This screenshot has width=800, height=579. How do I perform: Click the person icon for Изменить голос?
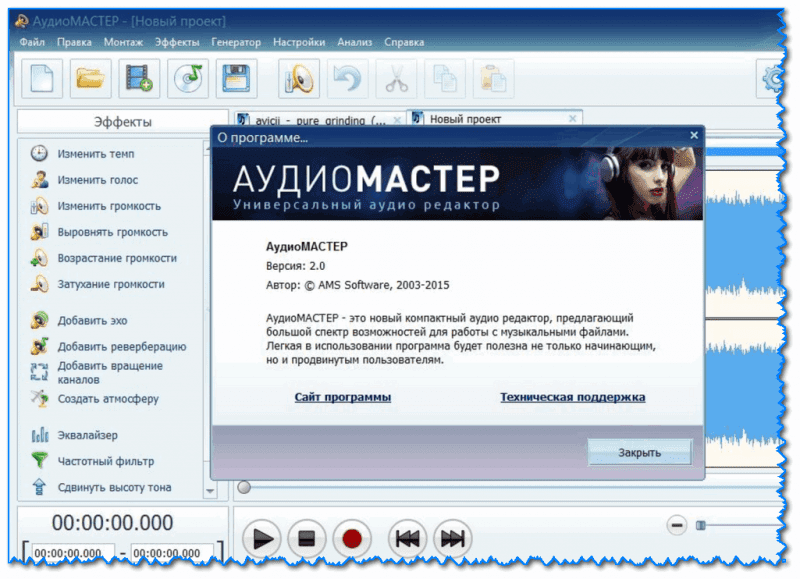pos(39,180)
